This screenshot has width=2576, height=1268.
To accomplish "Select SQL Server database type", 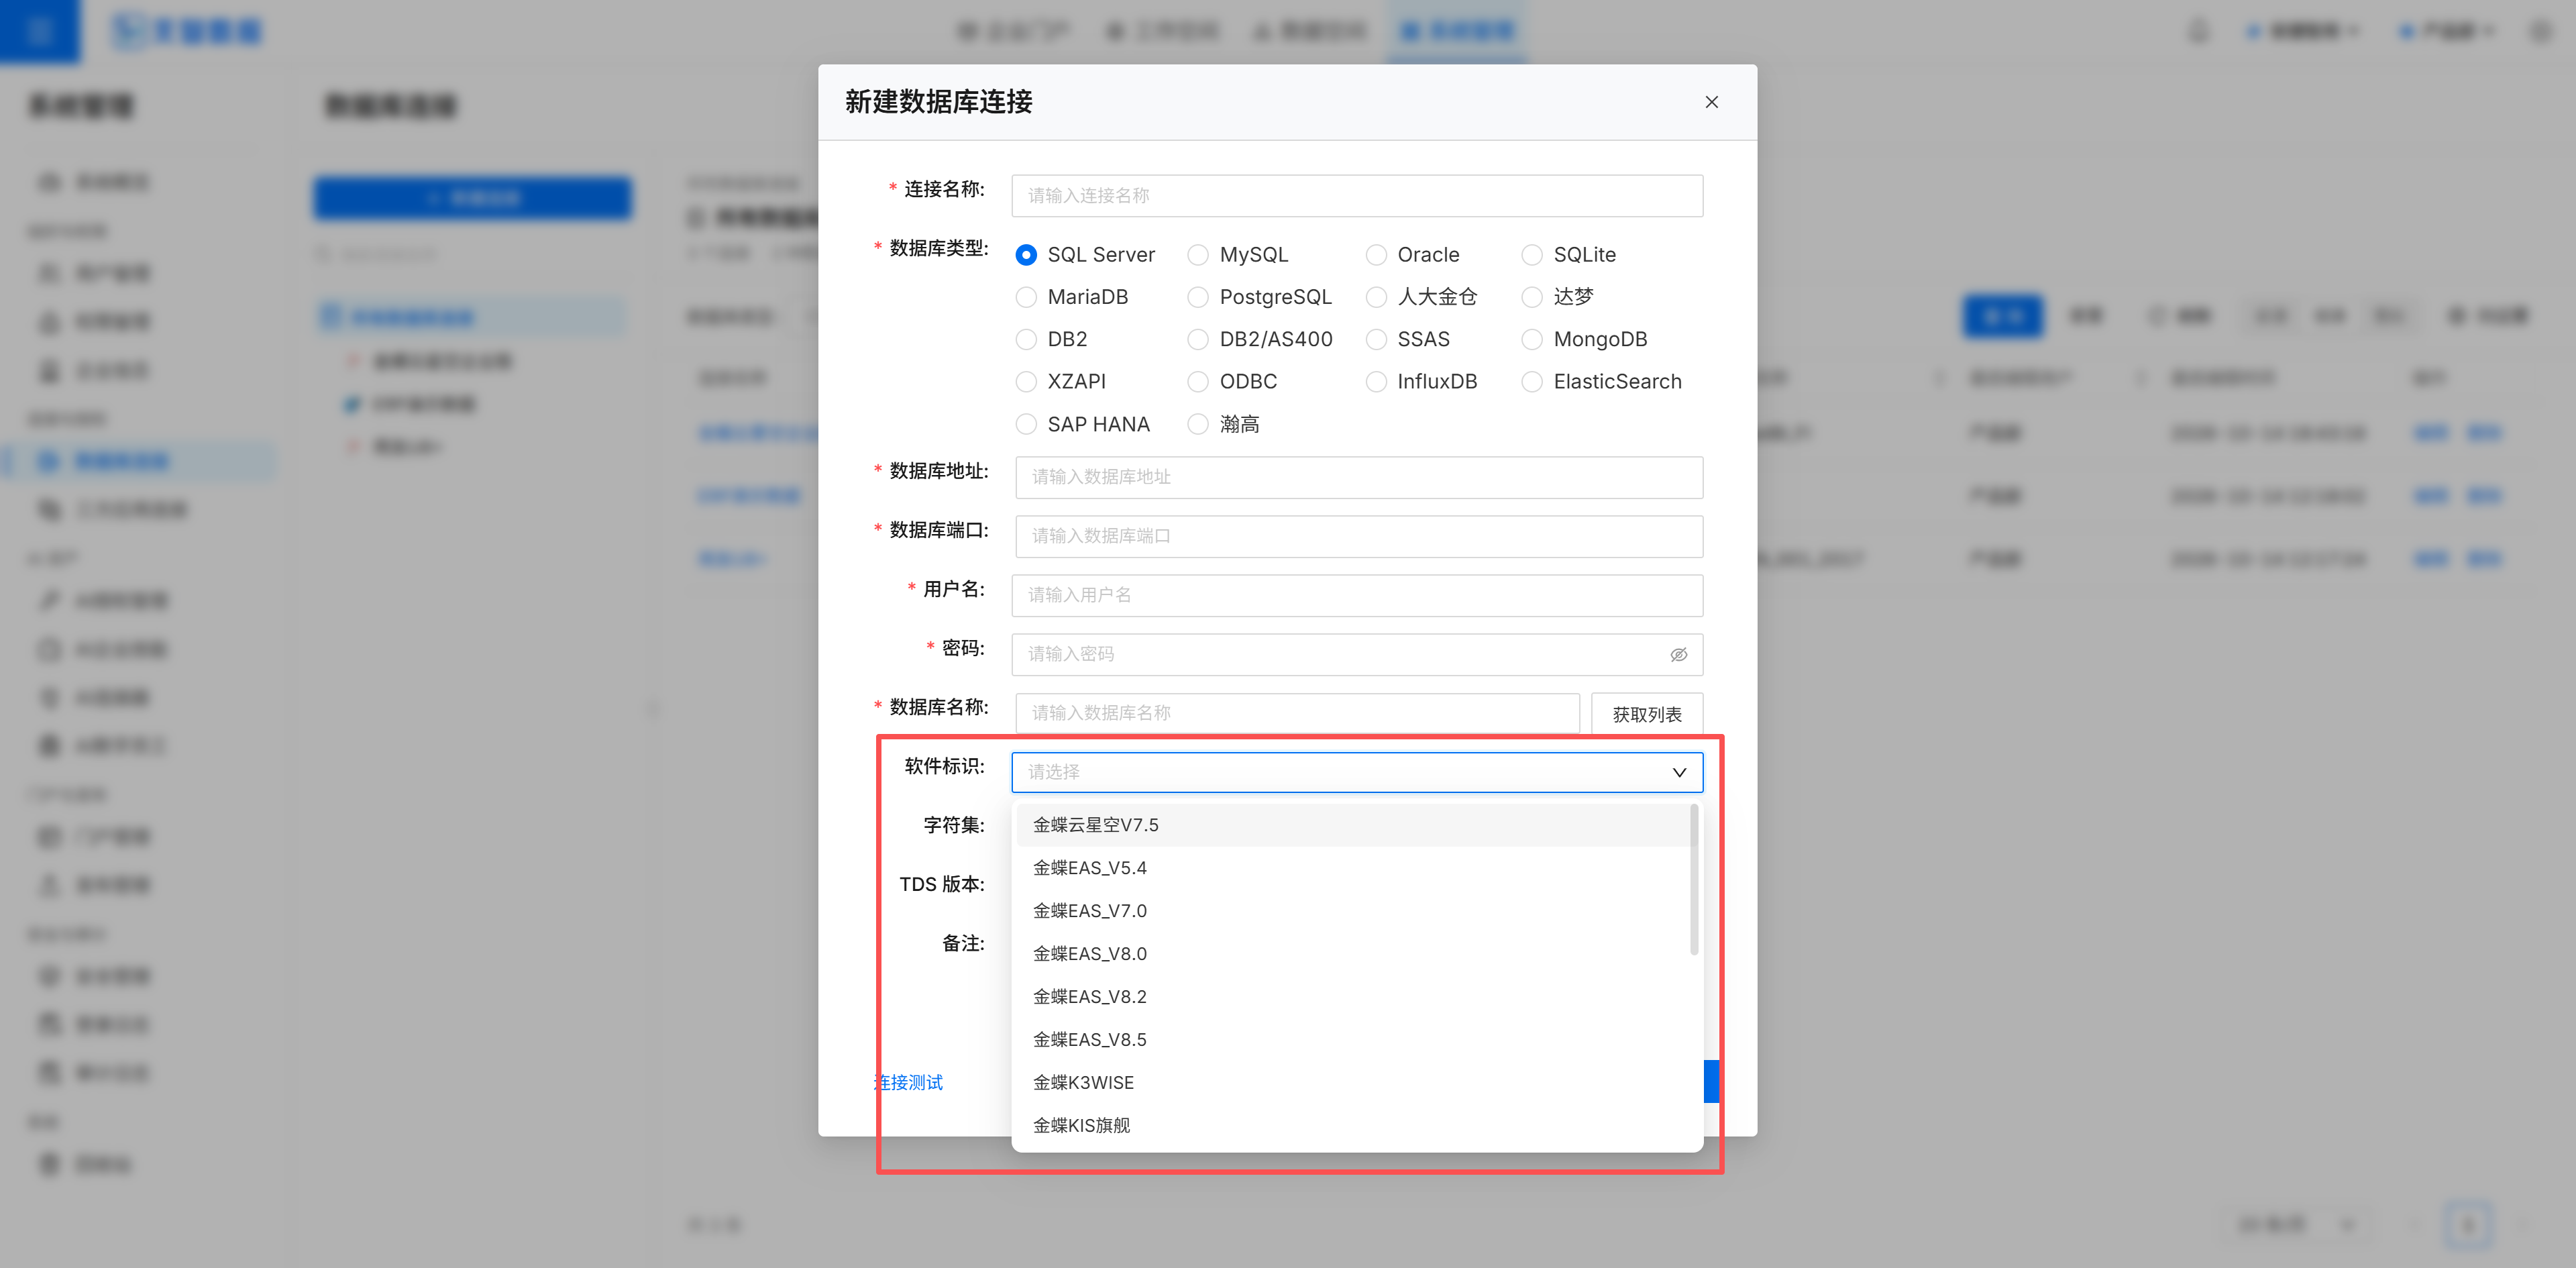I will pos(1085,255).
